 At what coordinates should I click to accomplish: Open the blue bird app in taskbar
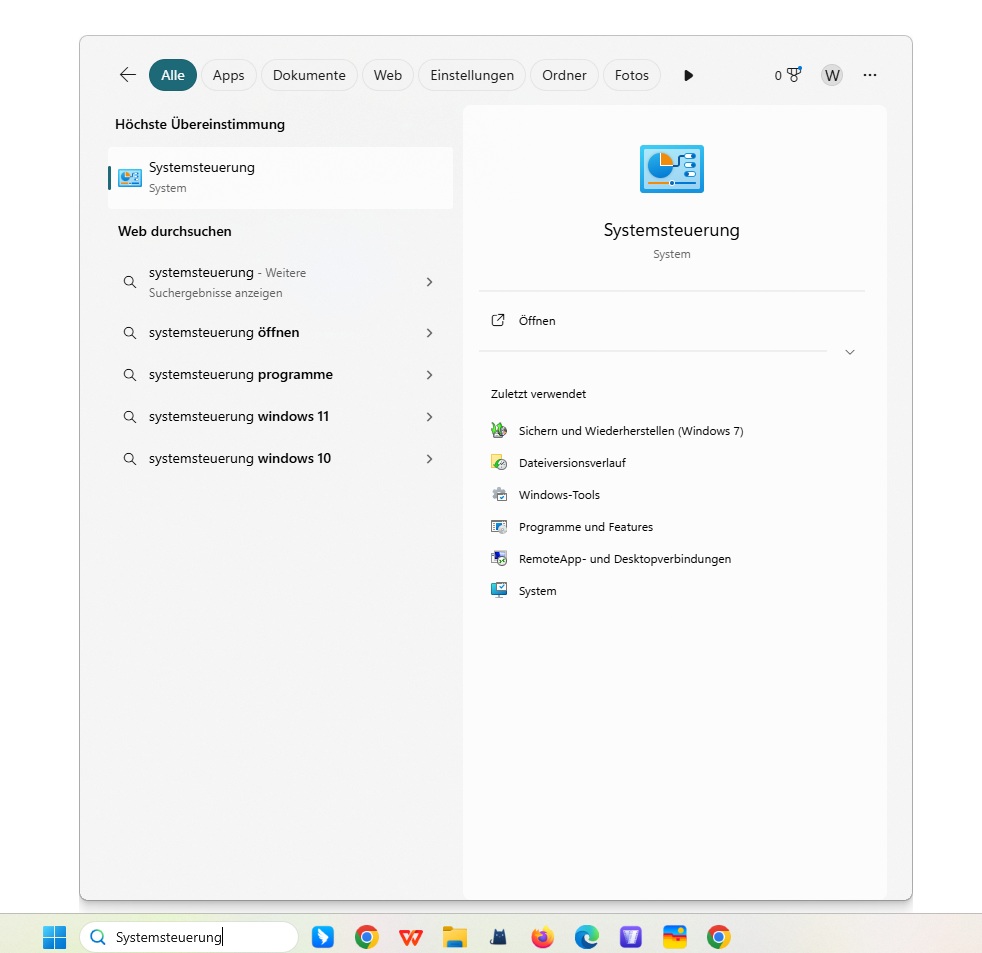click(323, 937)
